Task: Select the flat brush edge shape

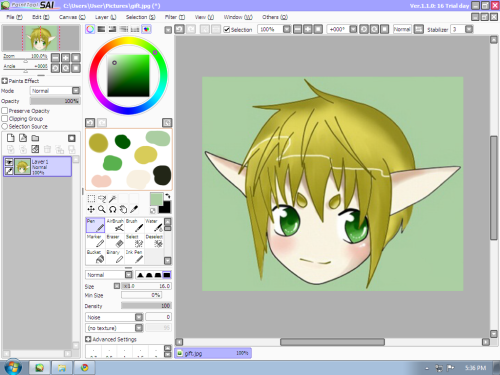Action: point(167,275)
